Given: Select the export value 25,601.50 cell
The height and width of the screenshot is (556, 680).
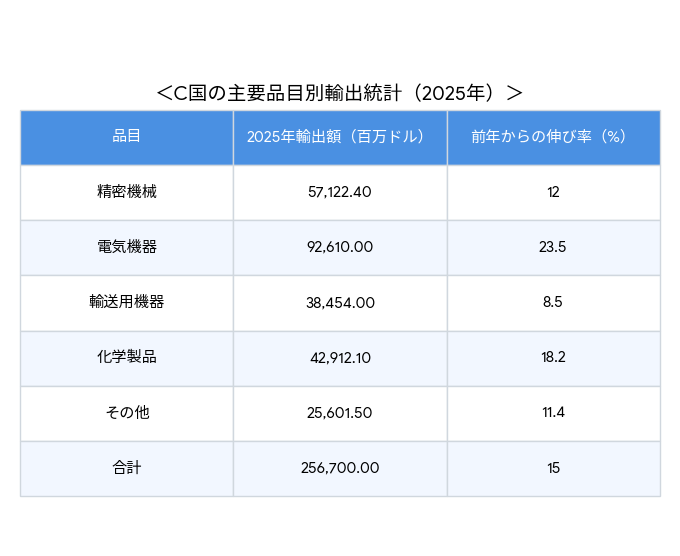Looking at the screenshot, I should click(340, 412).
